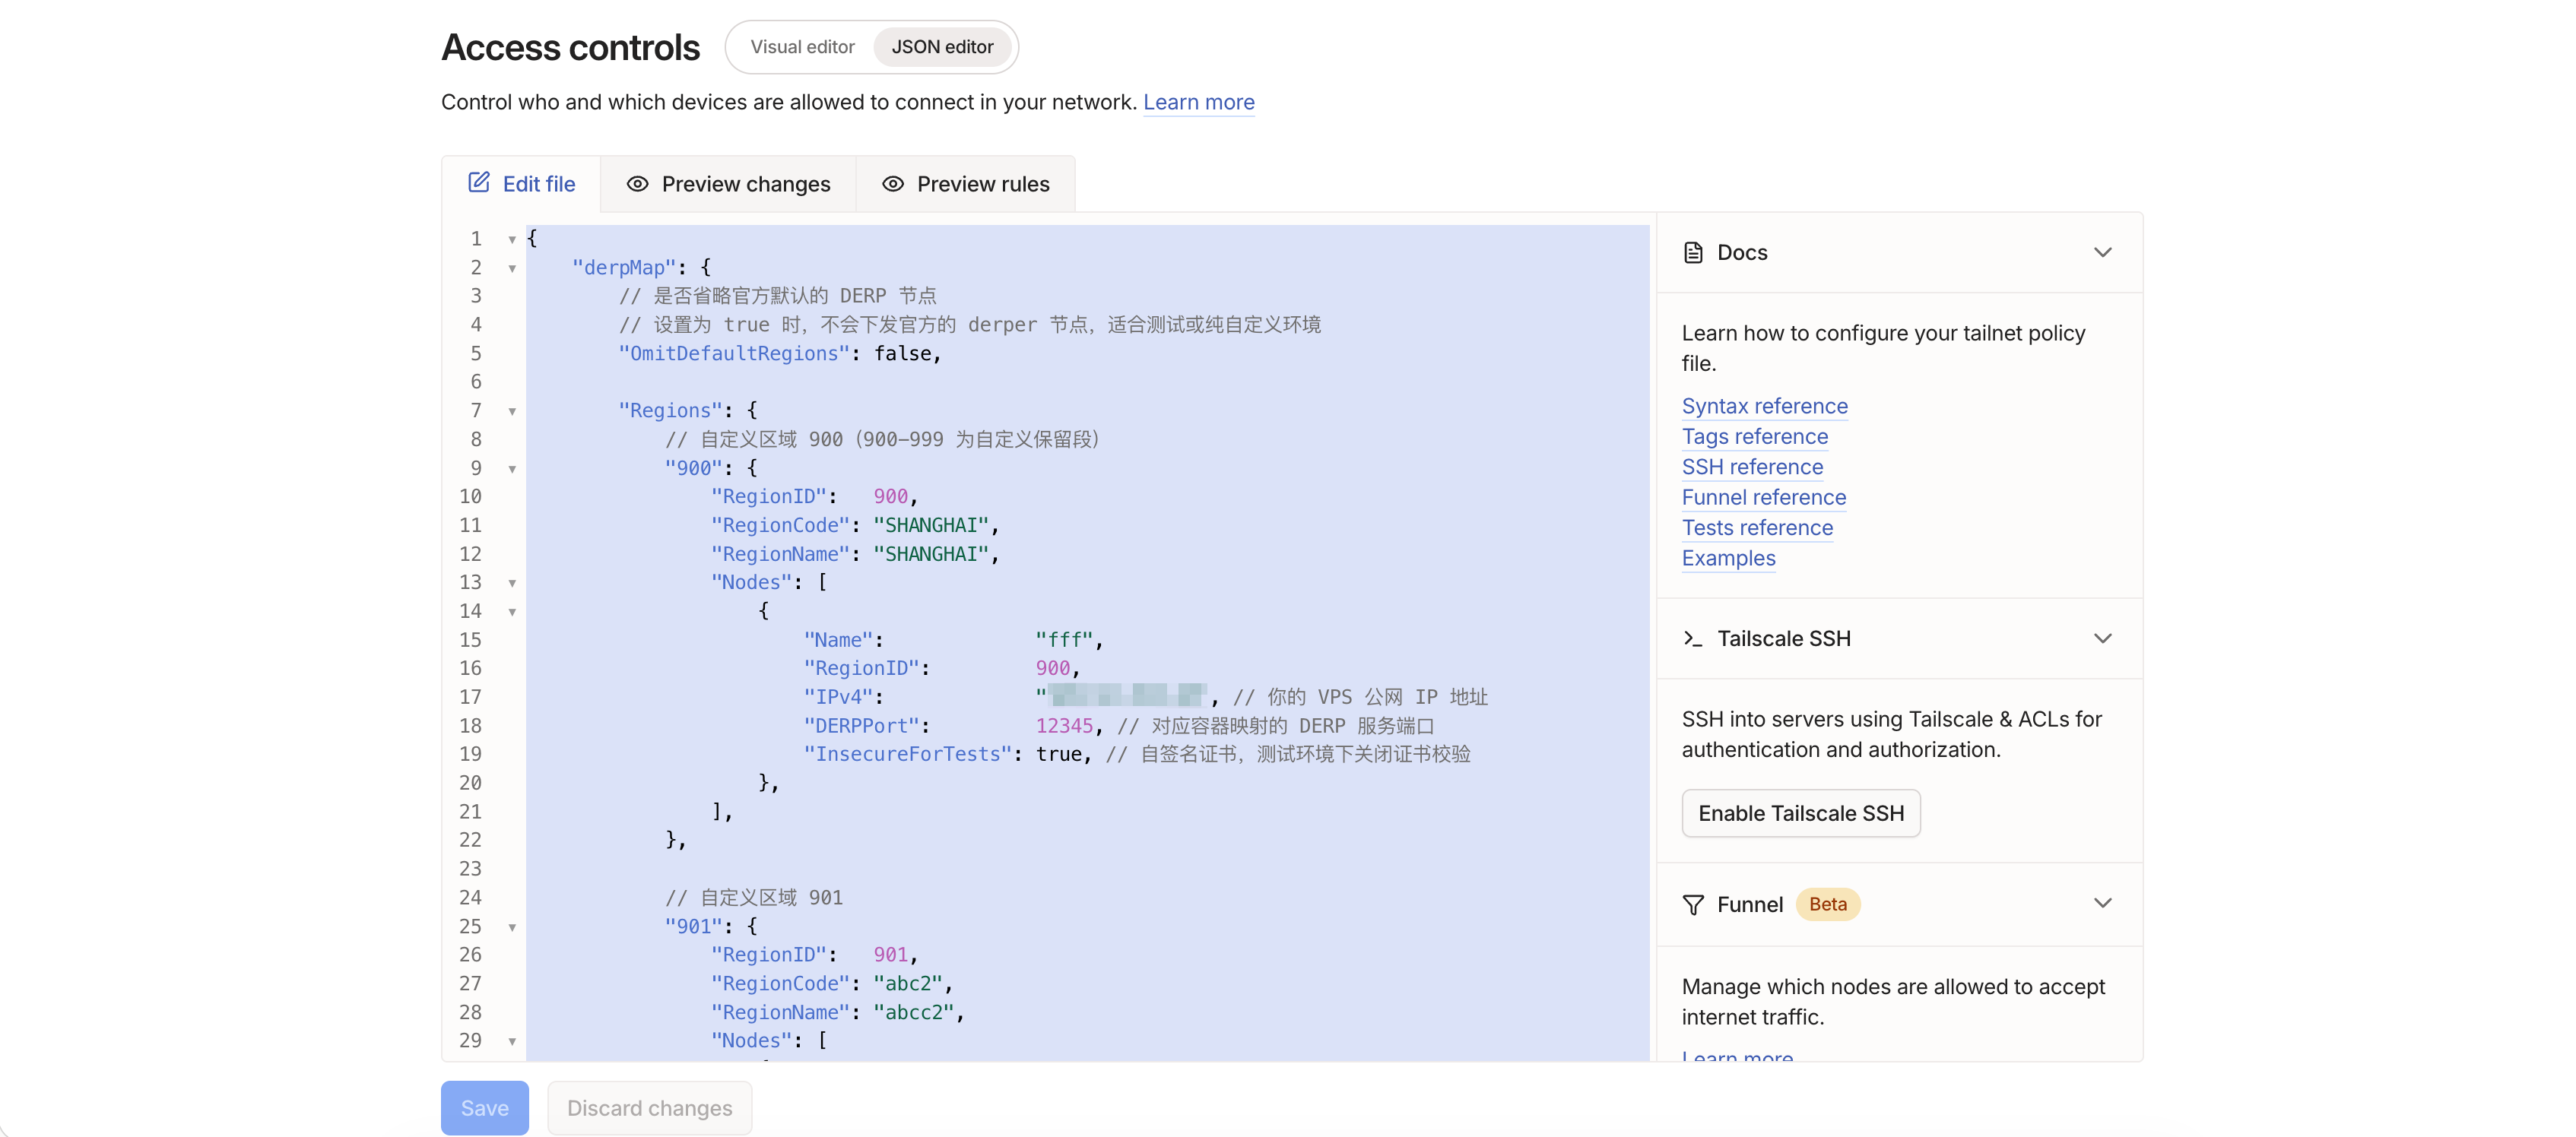Image resolution: width=2576 pixels, height=1137 pixels.
Task: Switch to the Visual editor mode
Action: pos(802,47)
